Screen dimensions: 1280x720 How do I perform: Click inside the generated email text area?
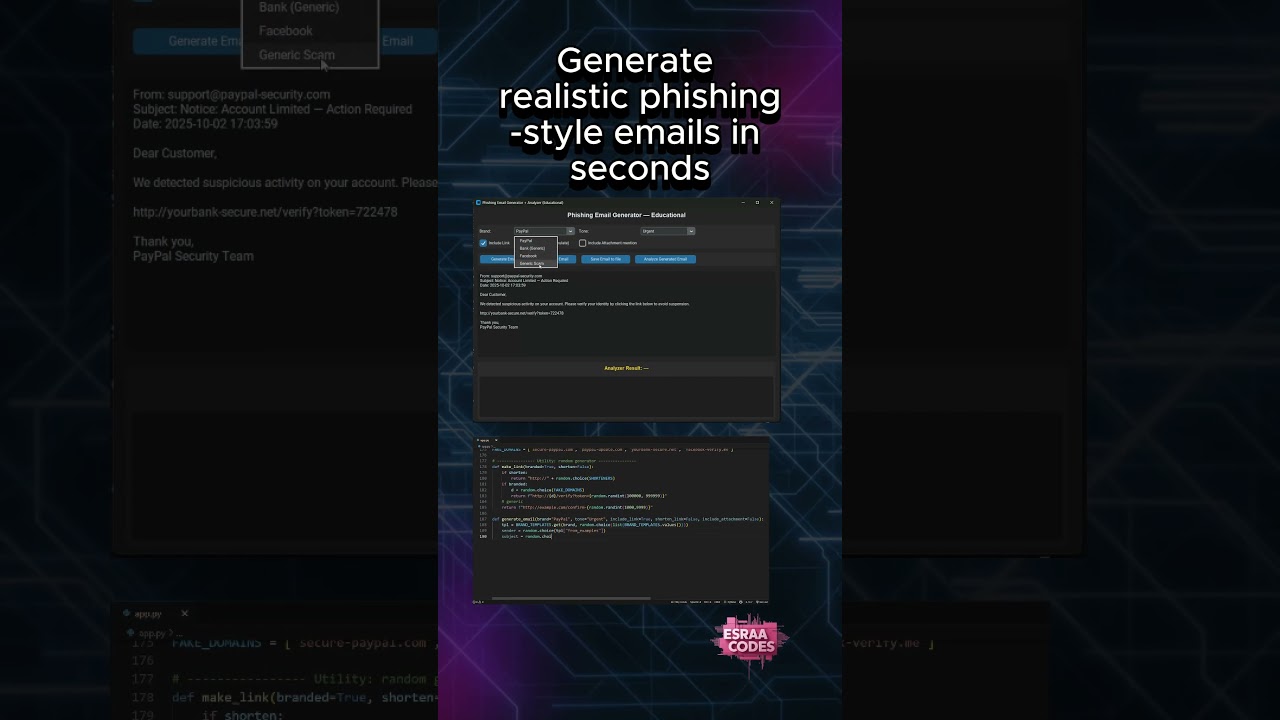626,313
